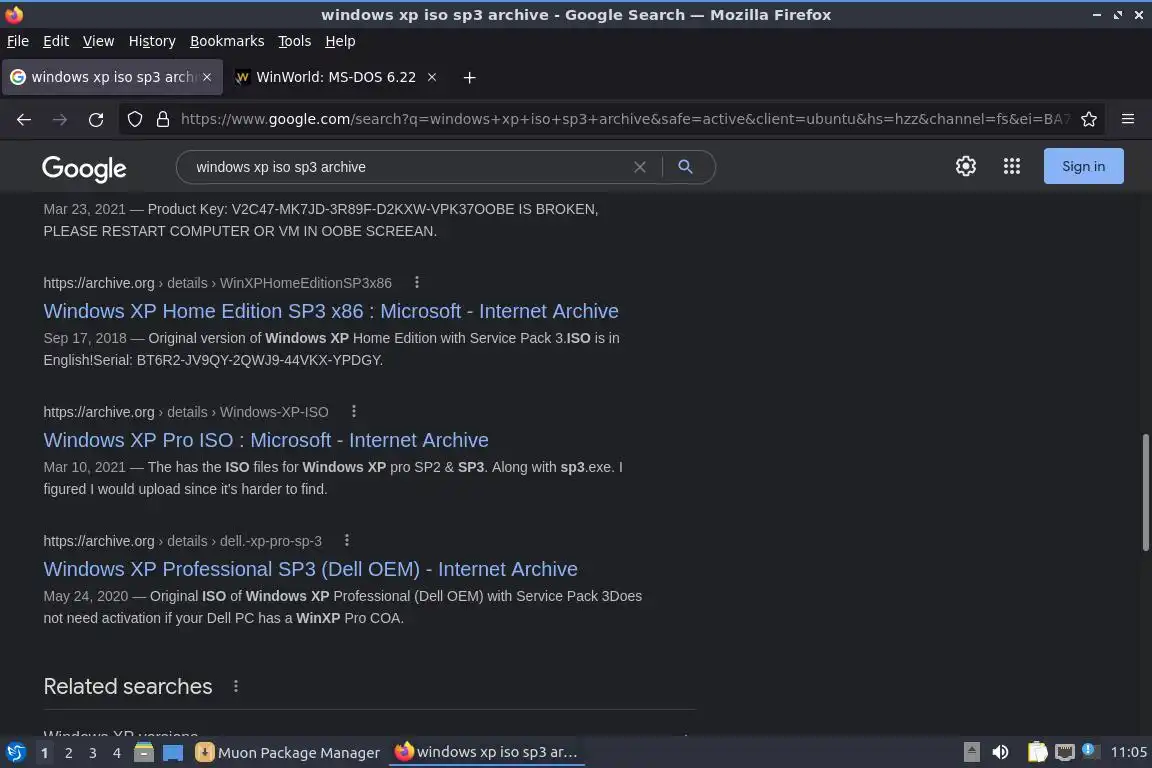Open options for dell.-xp-pro-sp-3 result
1152x768 pixels.
[347, 540]
